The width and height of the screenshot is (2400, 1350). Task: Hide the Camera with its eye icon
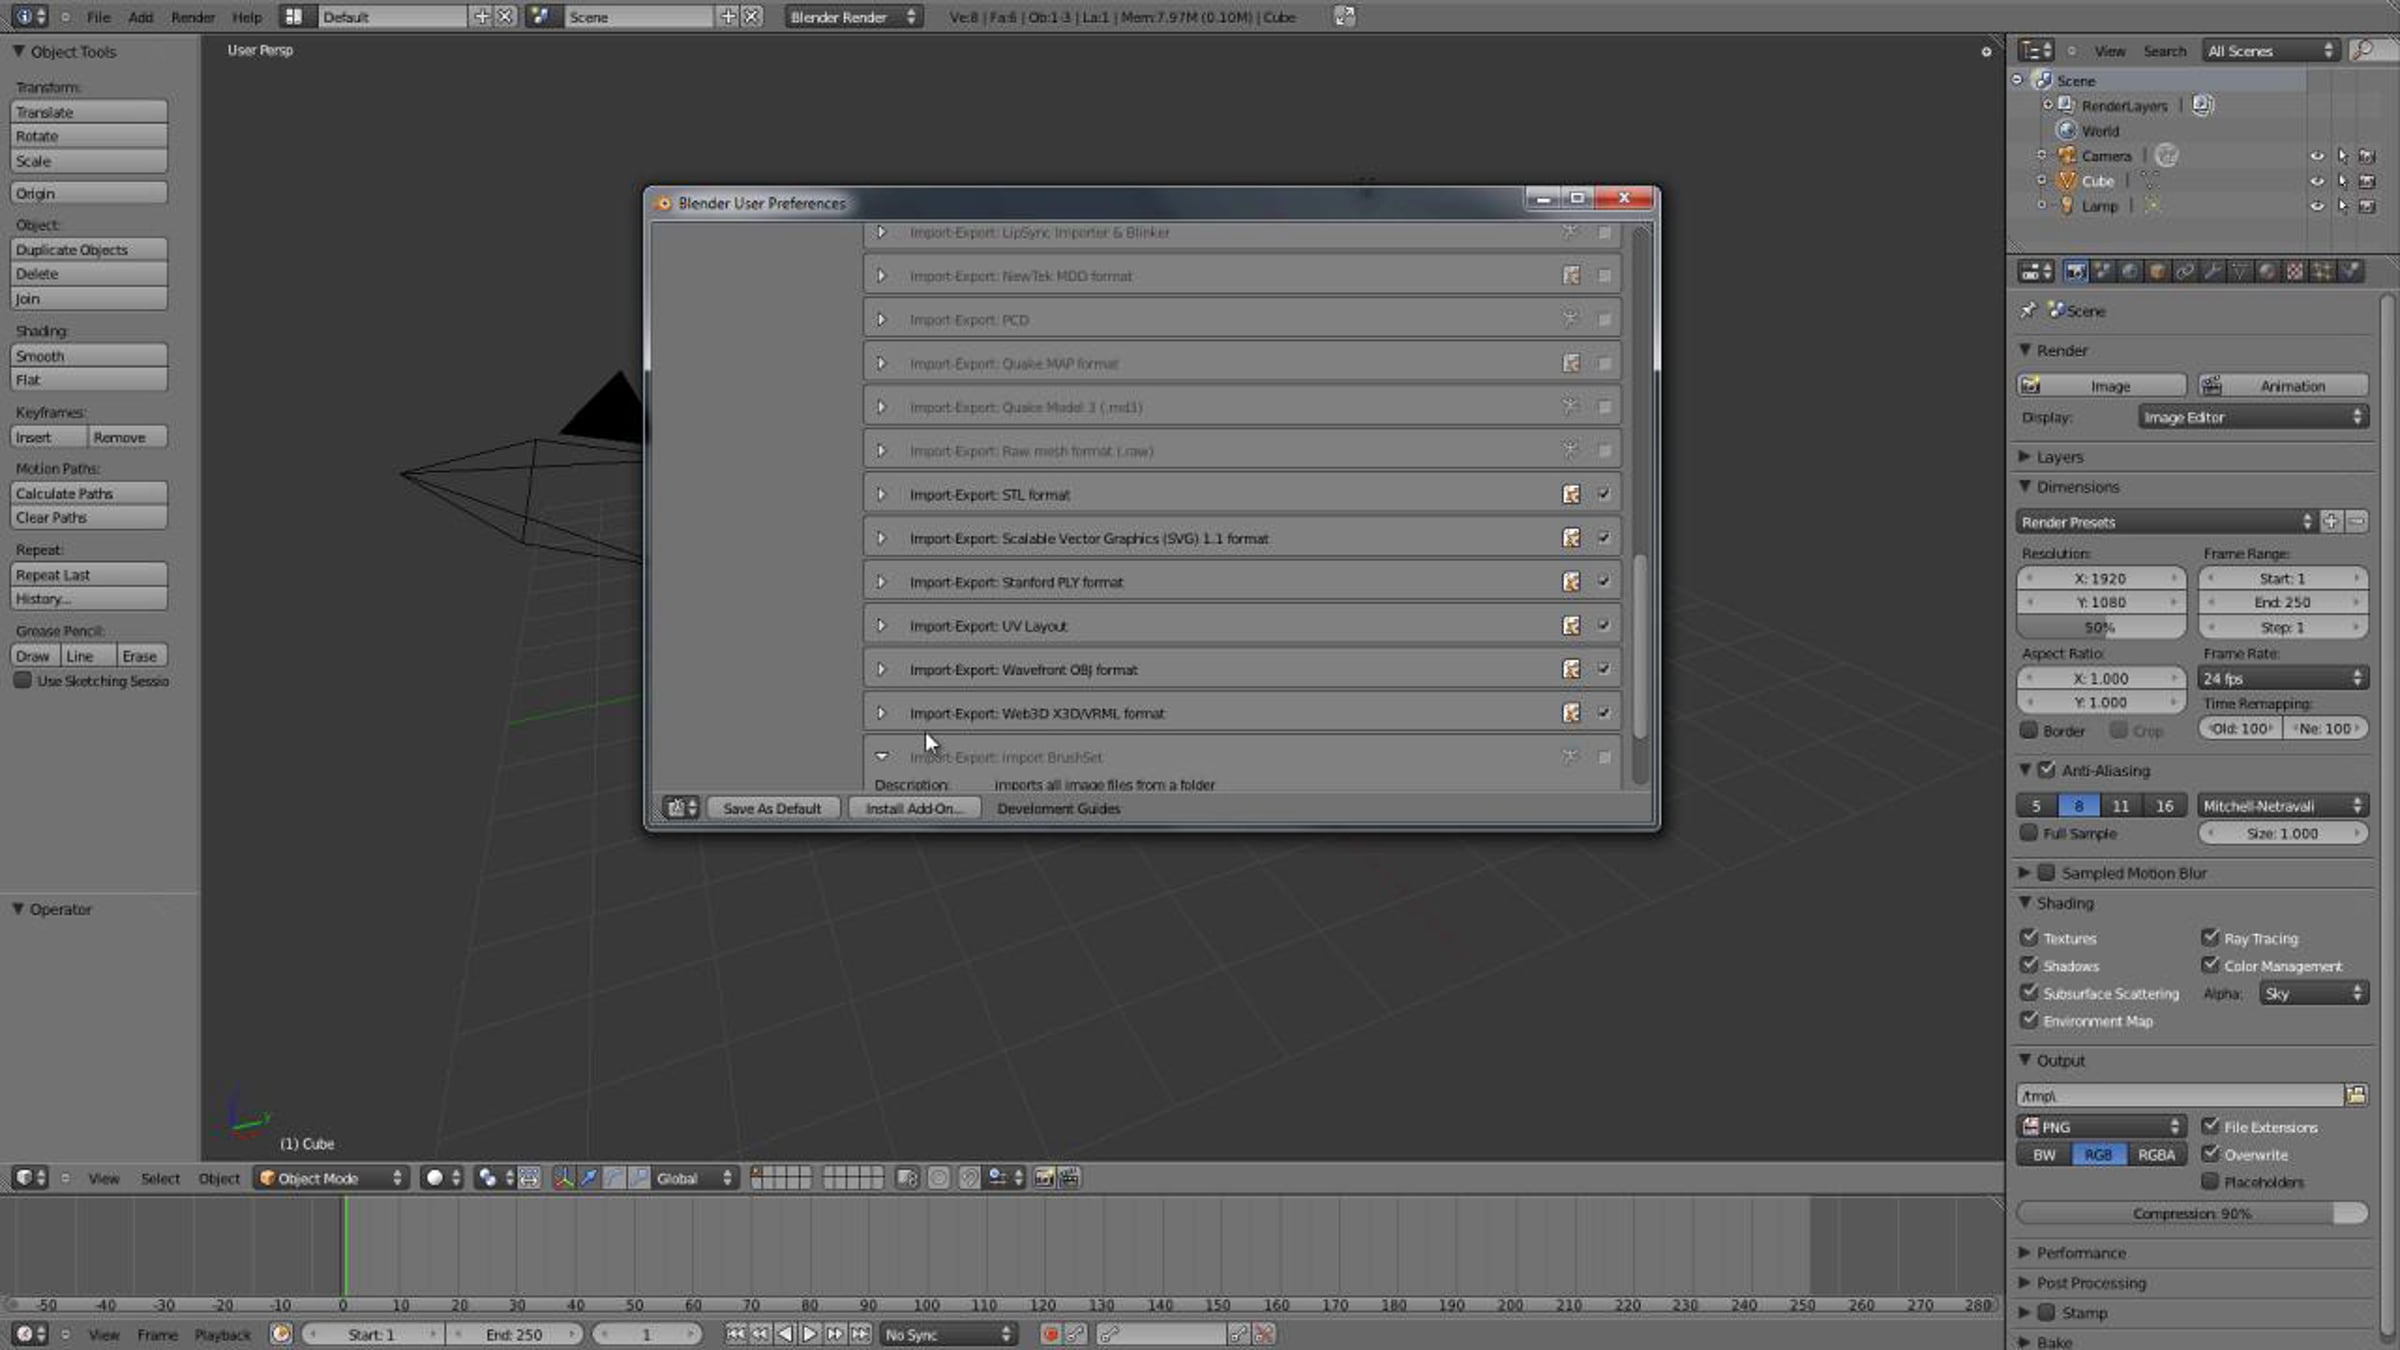(x=2316, y=156)
